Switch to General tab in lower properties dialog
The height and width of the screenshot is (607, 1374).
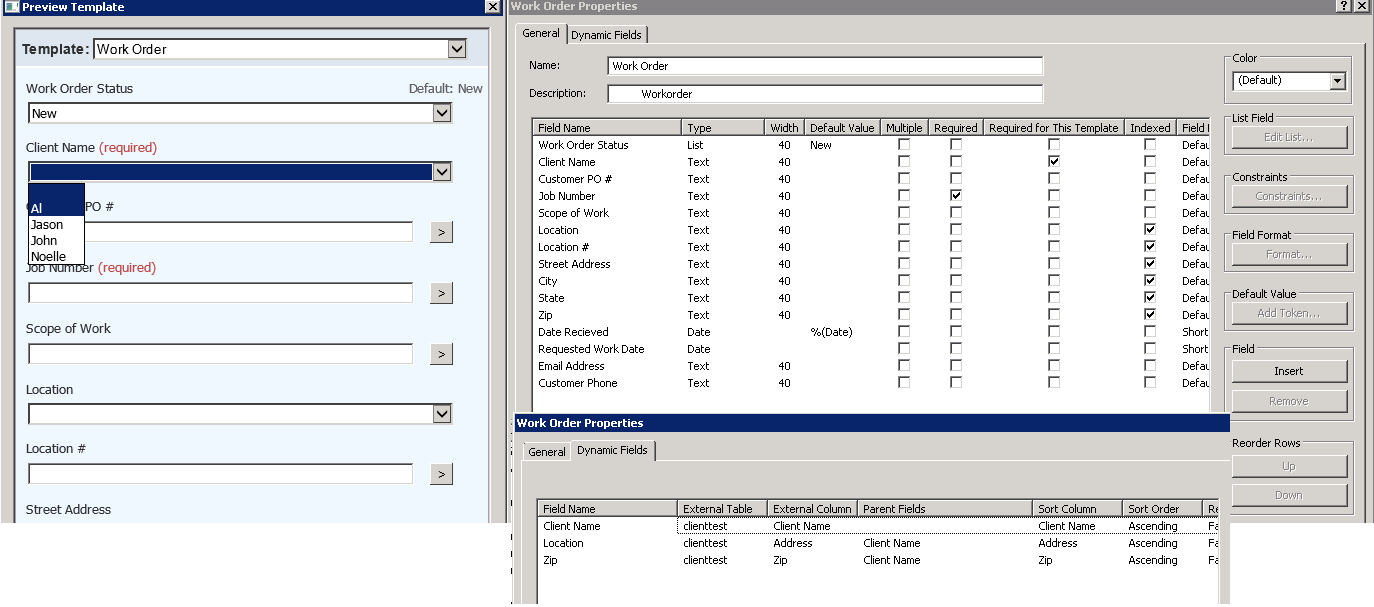[547, 452]
